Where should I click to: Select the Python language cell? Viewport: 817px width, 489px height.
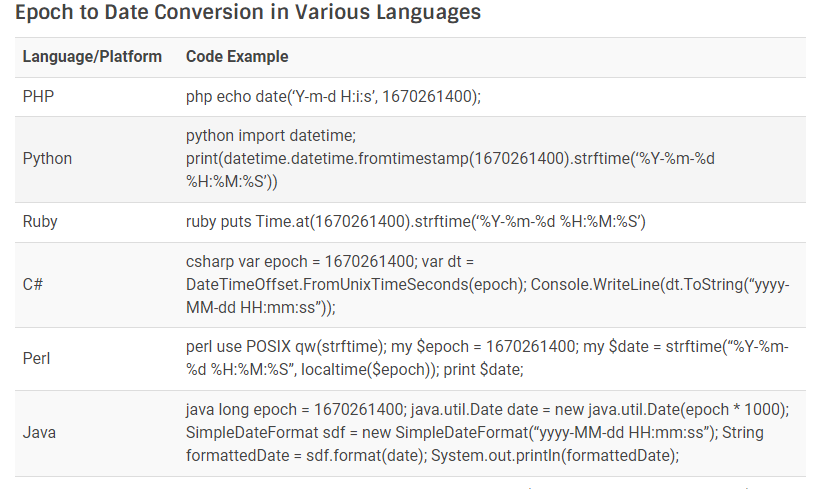pos(47,158)
